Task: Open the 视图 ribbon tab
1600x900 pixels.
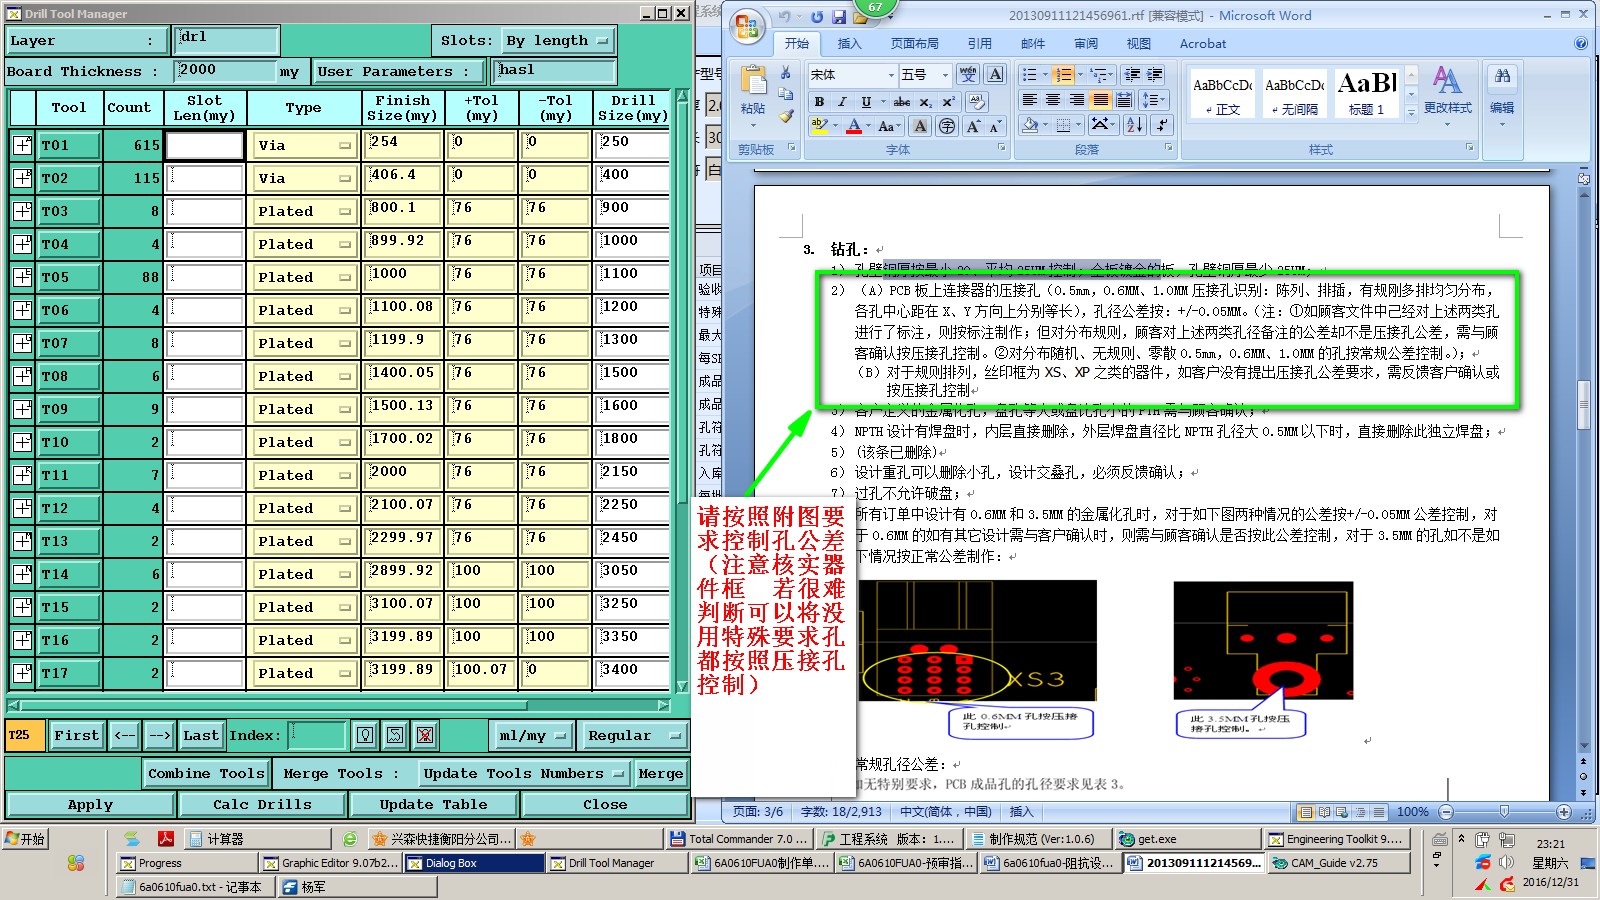Action: tap(1139, 44)
